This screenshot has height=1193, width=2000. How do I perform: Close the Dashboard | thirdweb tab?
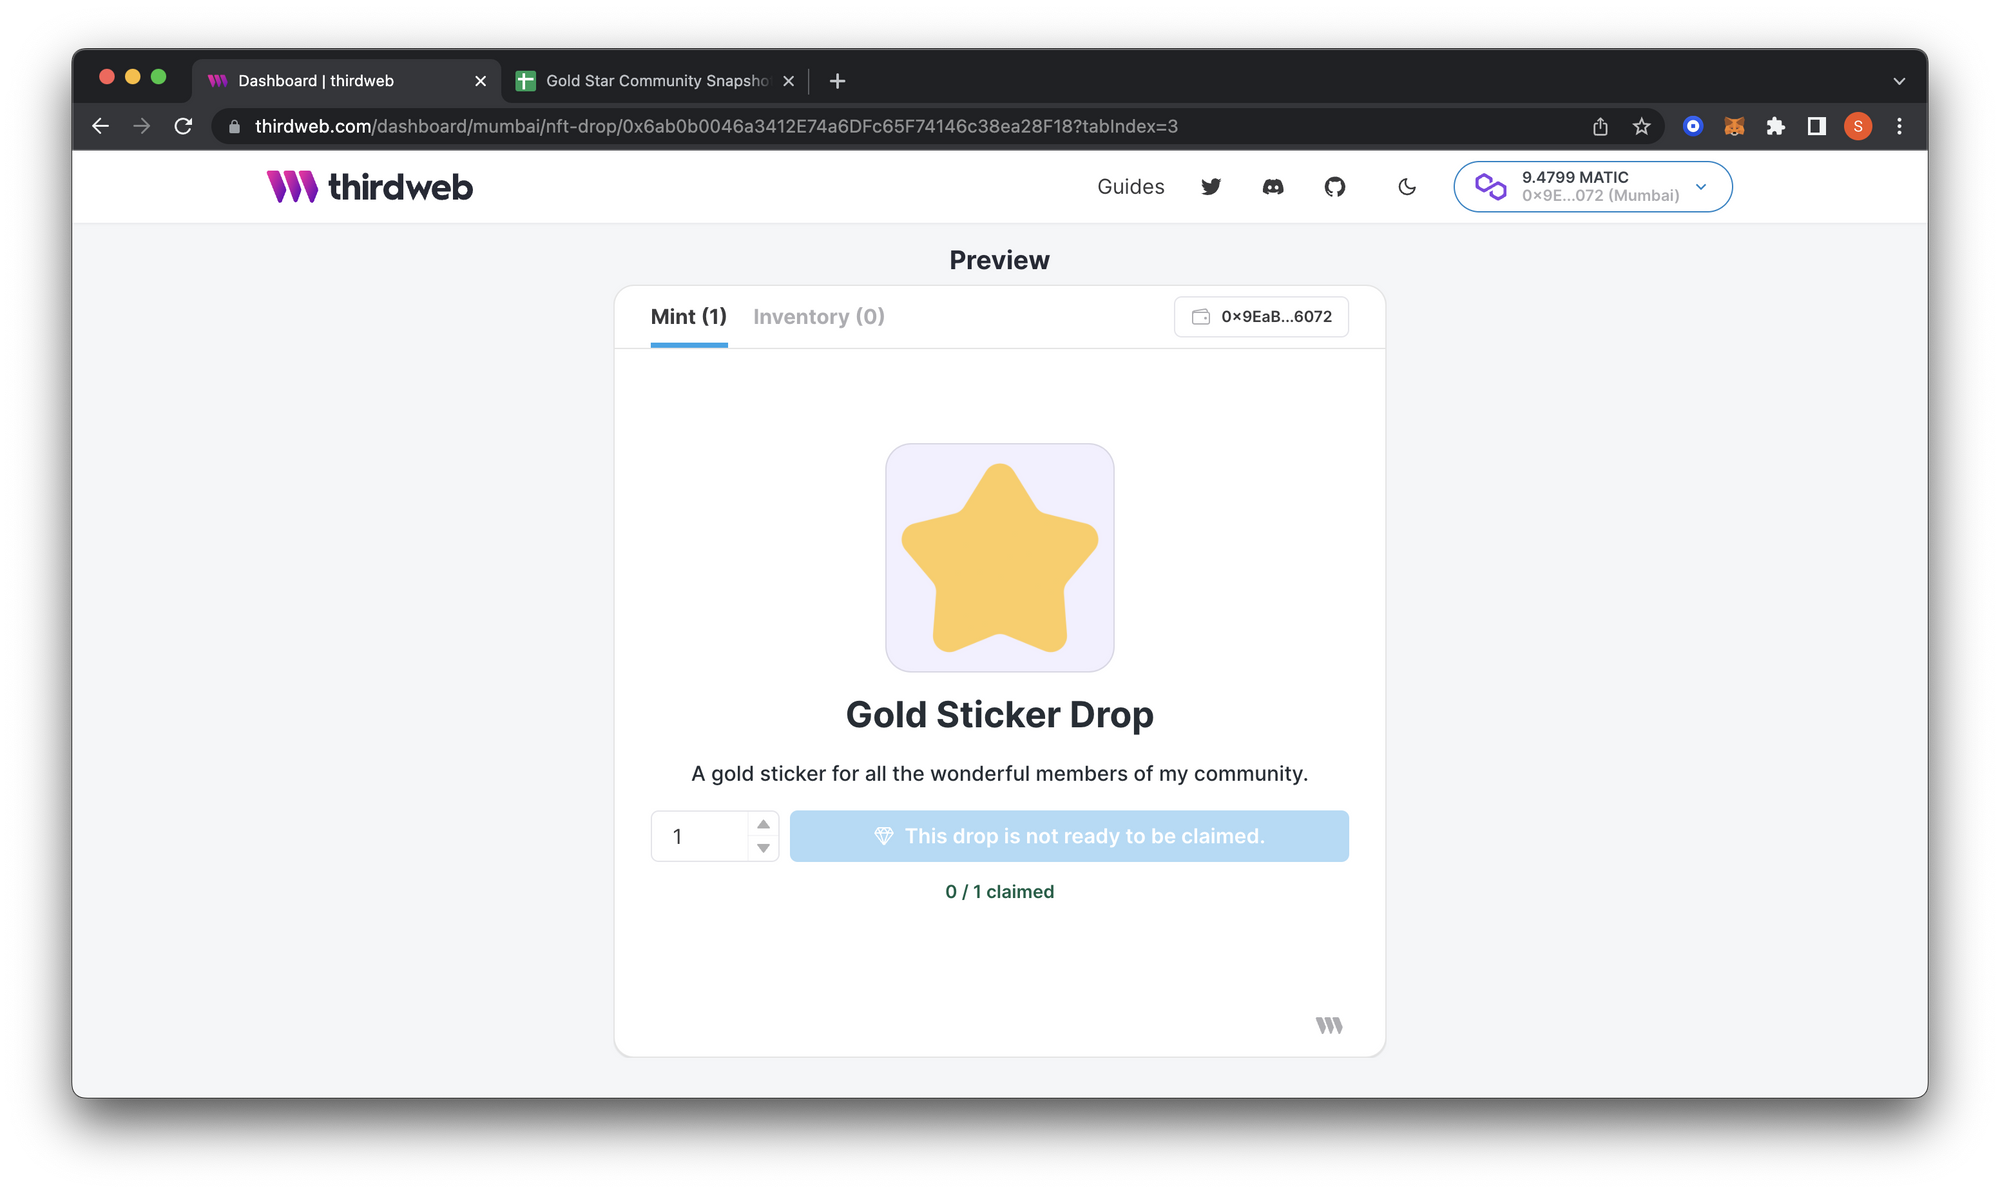pyautogui.click(x=480, y=81)
